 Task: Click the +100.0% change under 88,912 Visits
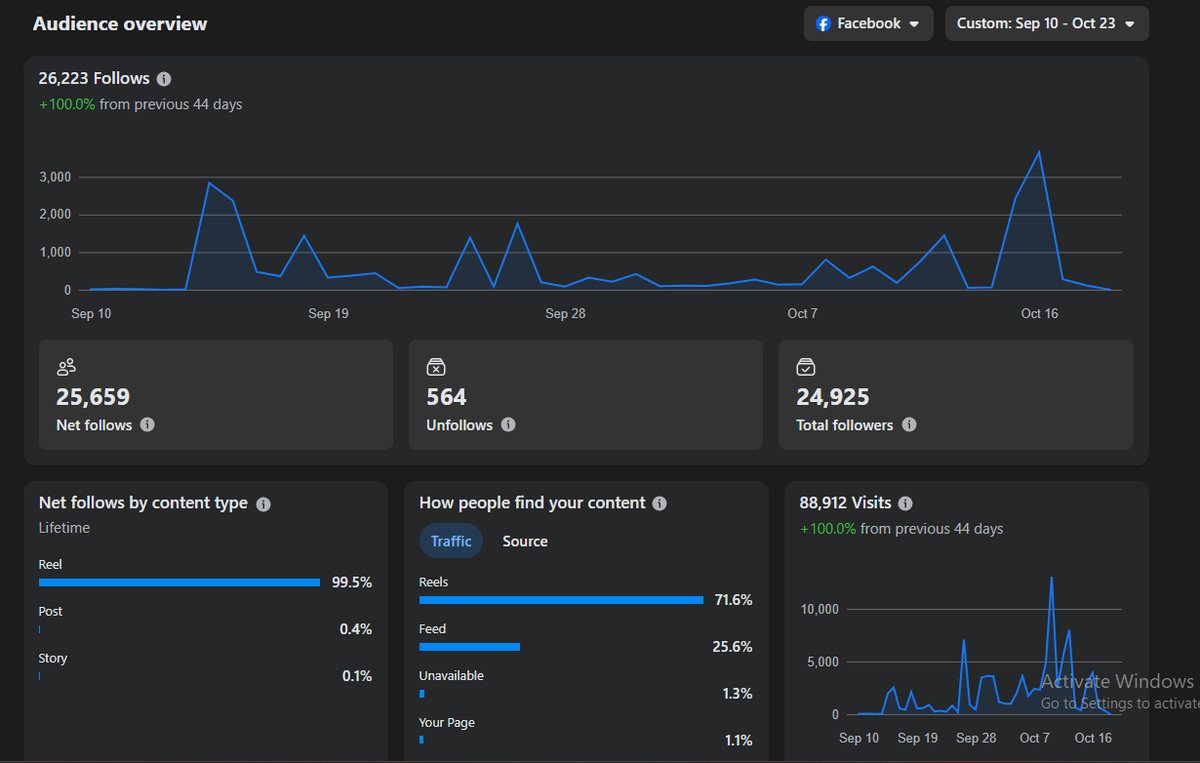[828, 529]
